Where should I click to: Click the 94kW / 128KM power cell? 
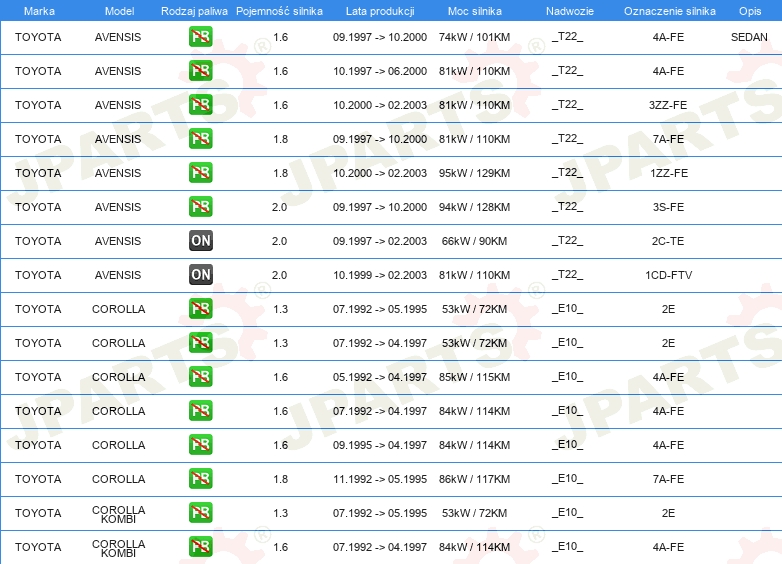(x=474, y=207)
